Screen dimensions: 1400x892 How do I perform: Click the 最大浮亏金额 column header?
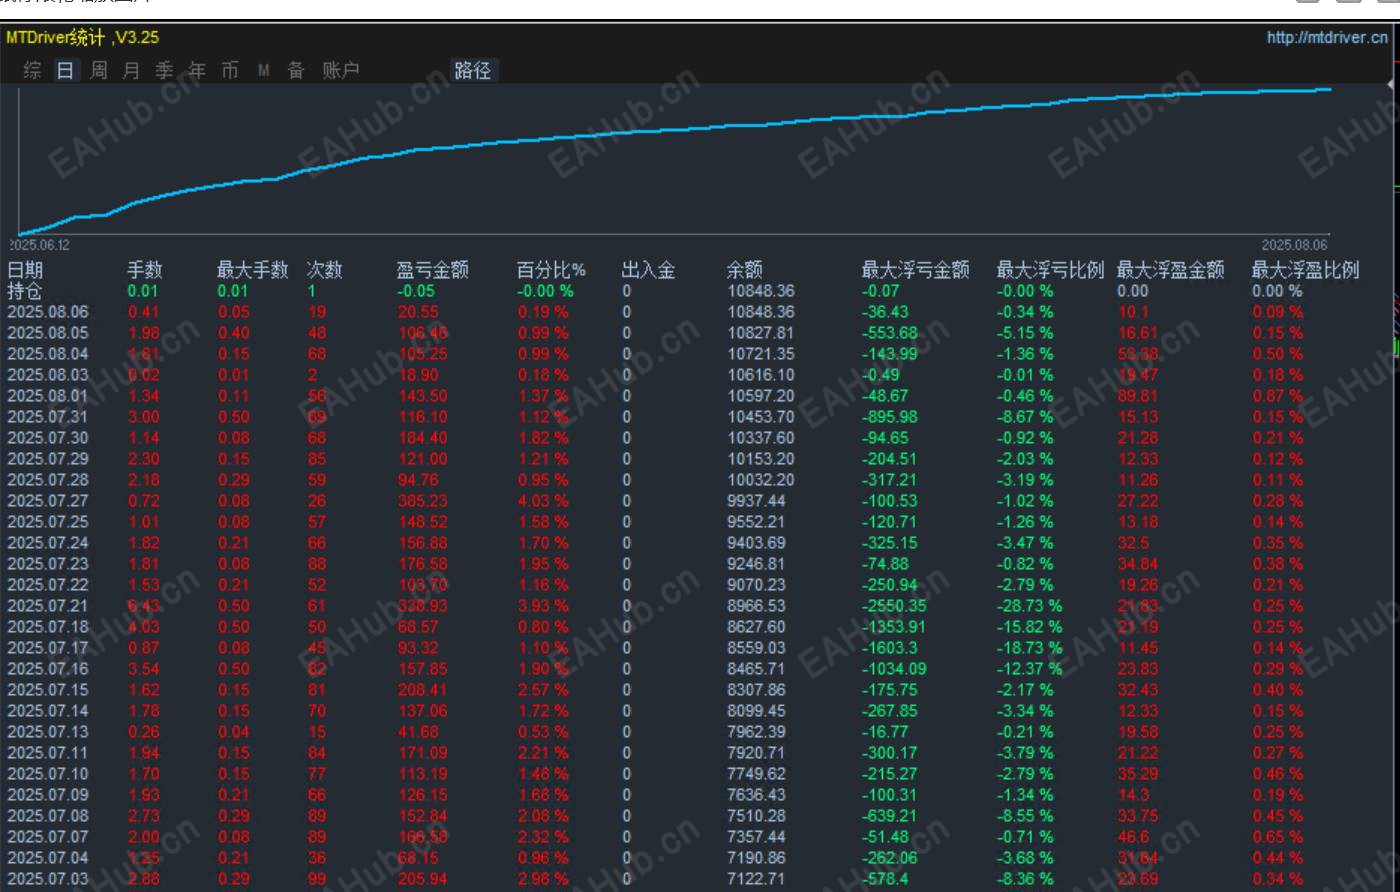coord(915,270)
